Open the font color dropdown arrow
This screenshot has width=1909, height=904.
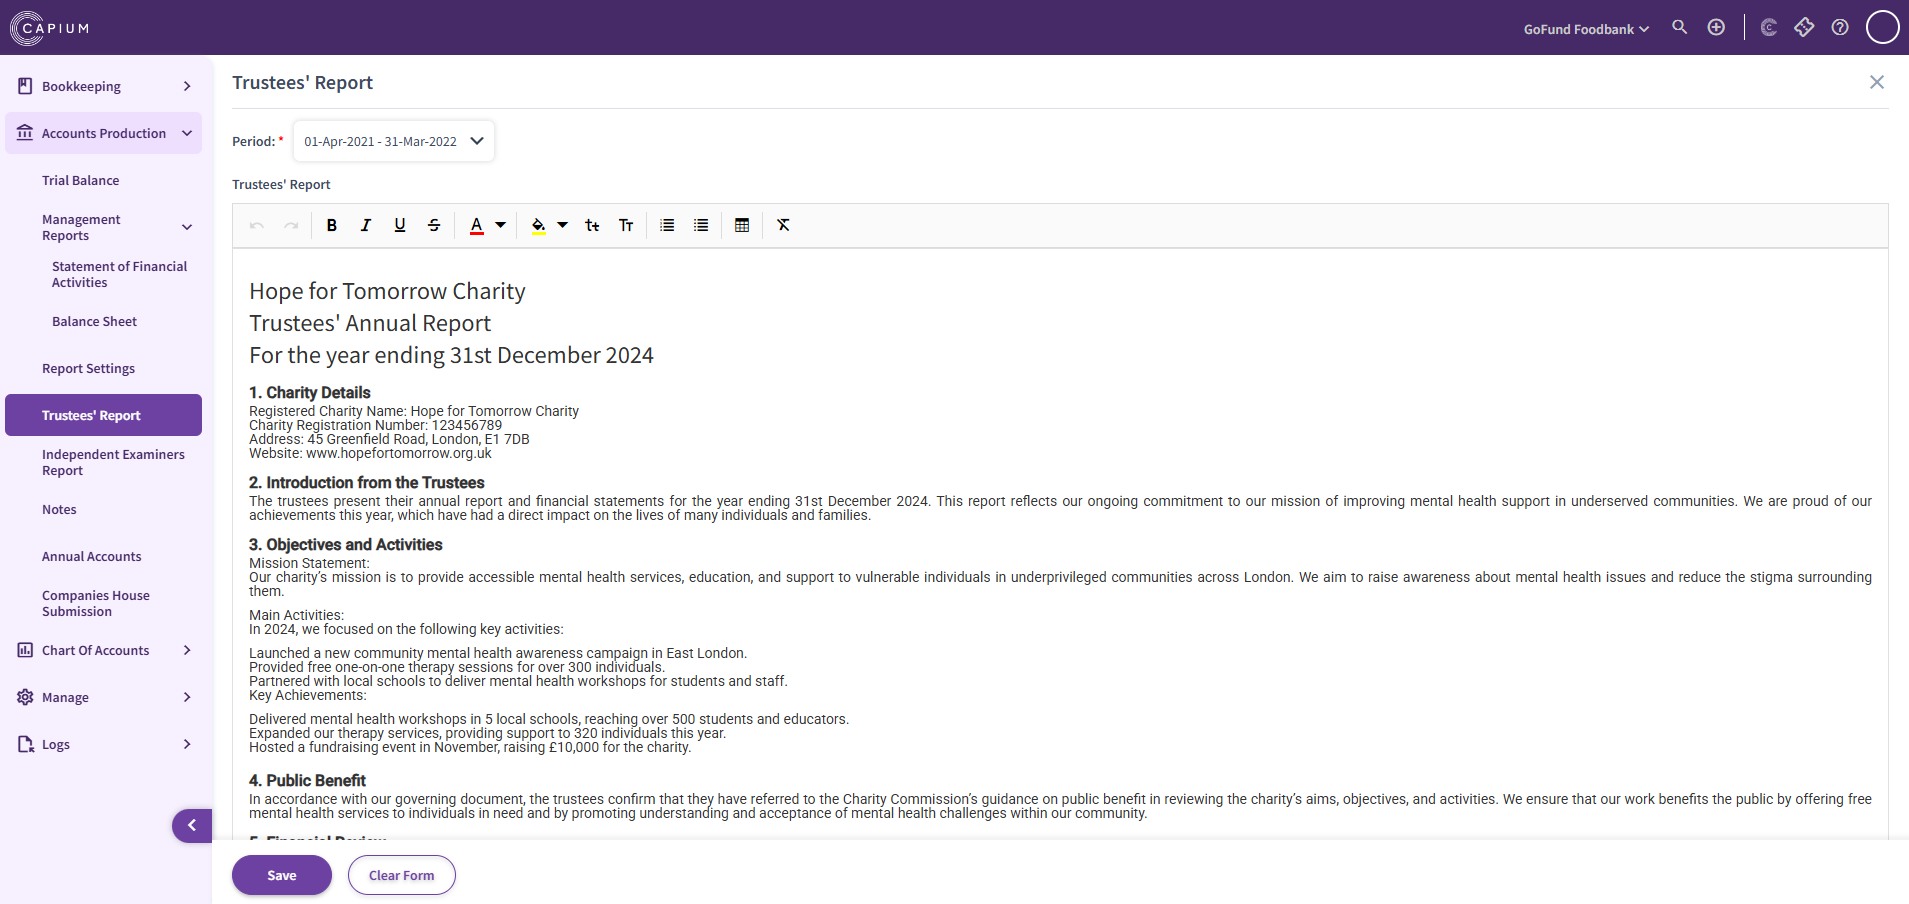[x=500, y=225]
